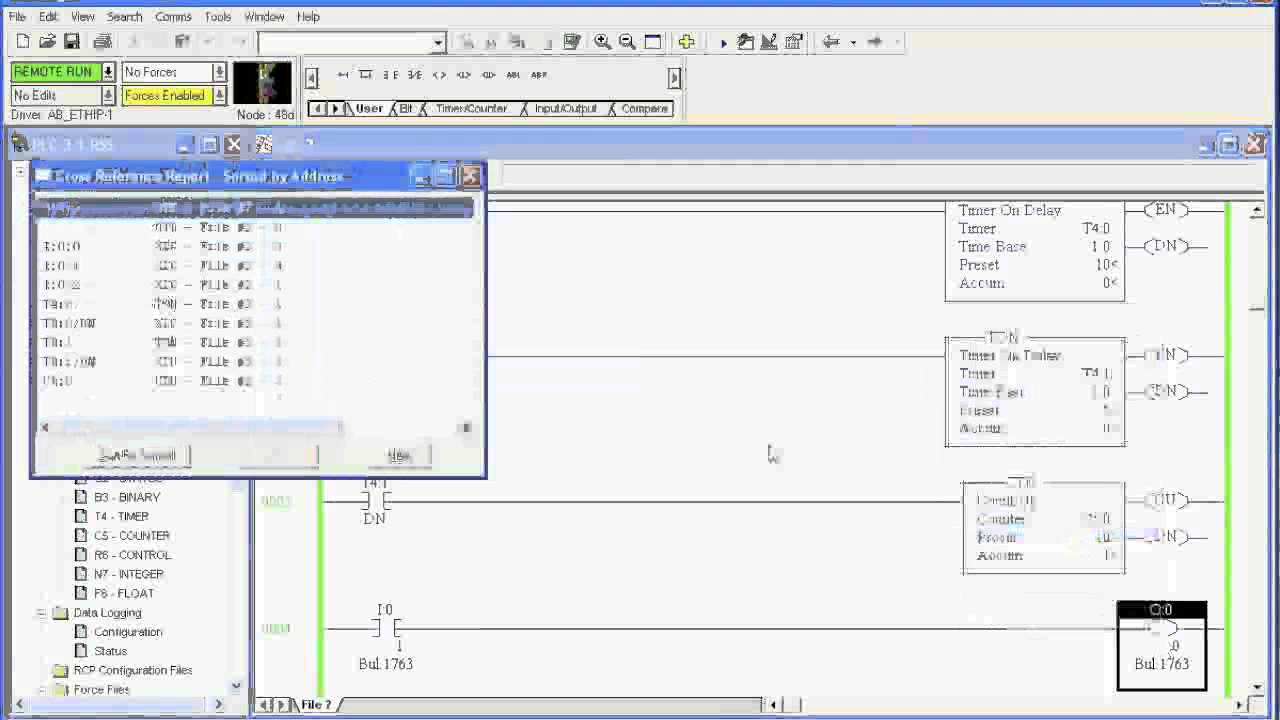Screen dimensions: 1280x720
Task: Click the Save diskette icon
Action: (x=72, y=41)
